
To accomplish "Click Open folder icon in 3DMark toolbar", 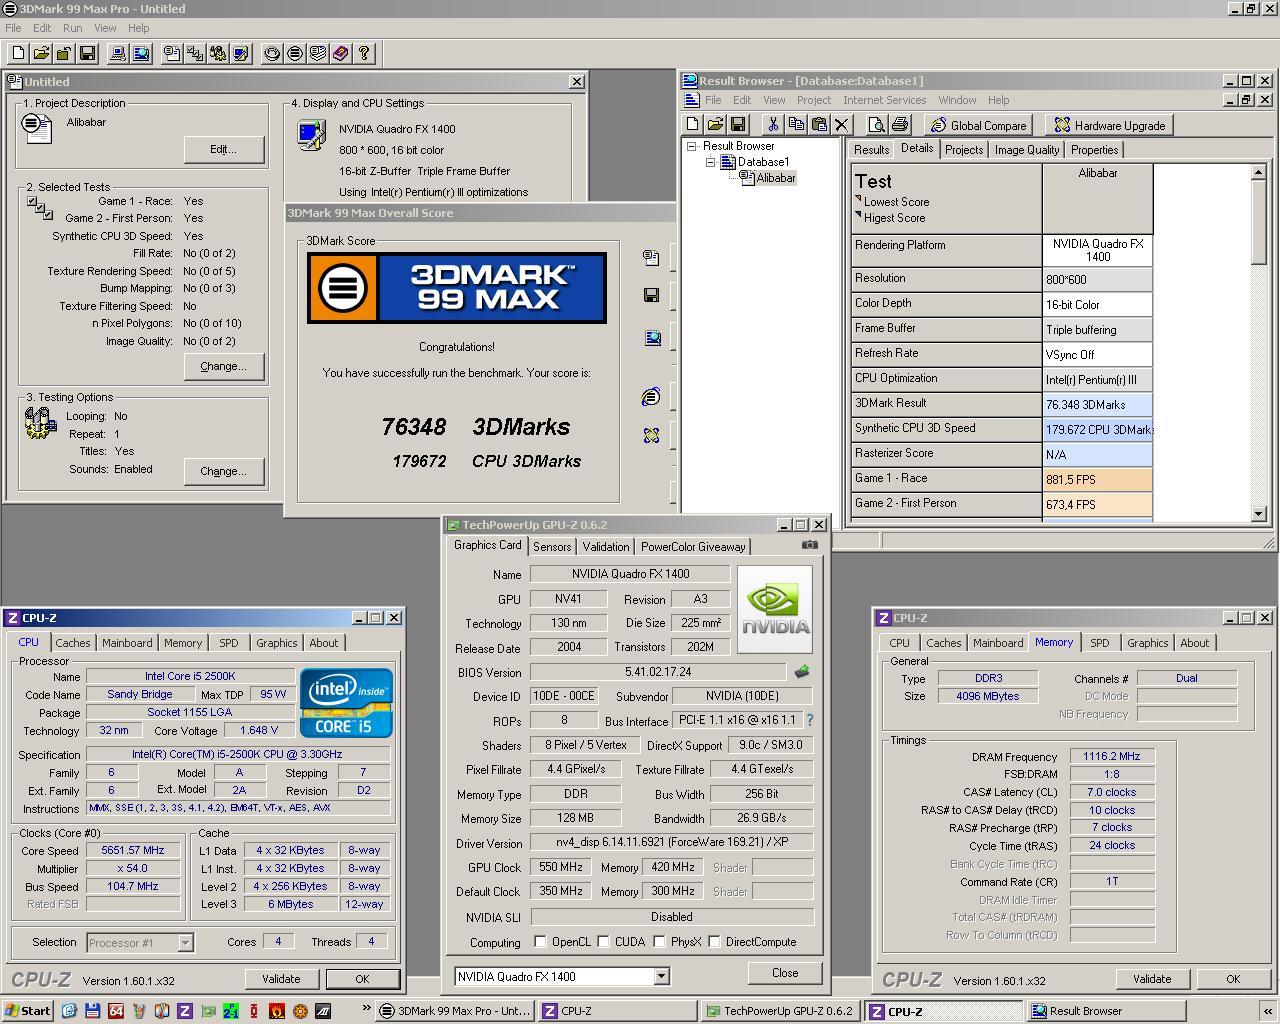I will click(x=41, y=53).
